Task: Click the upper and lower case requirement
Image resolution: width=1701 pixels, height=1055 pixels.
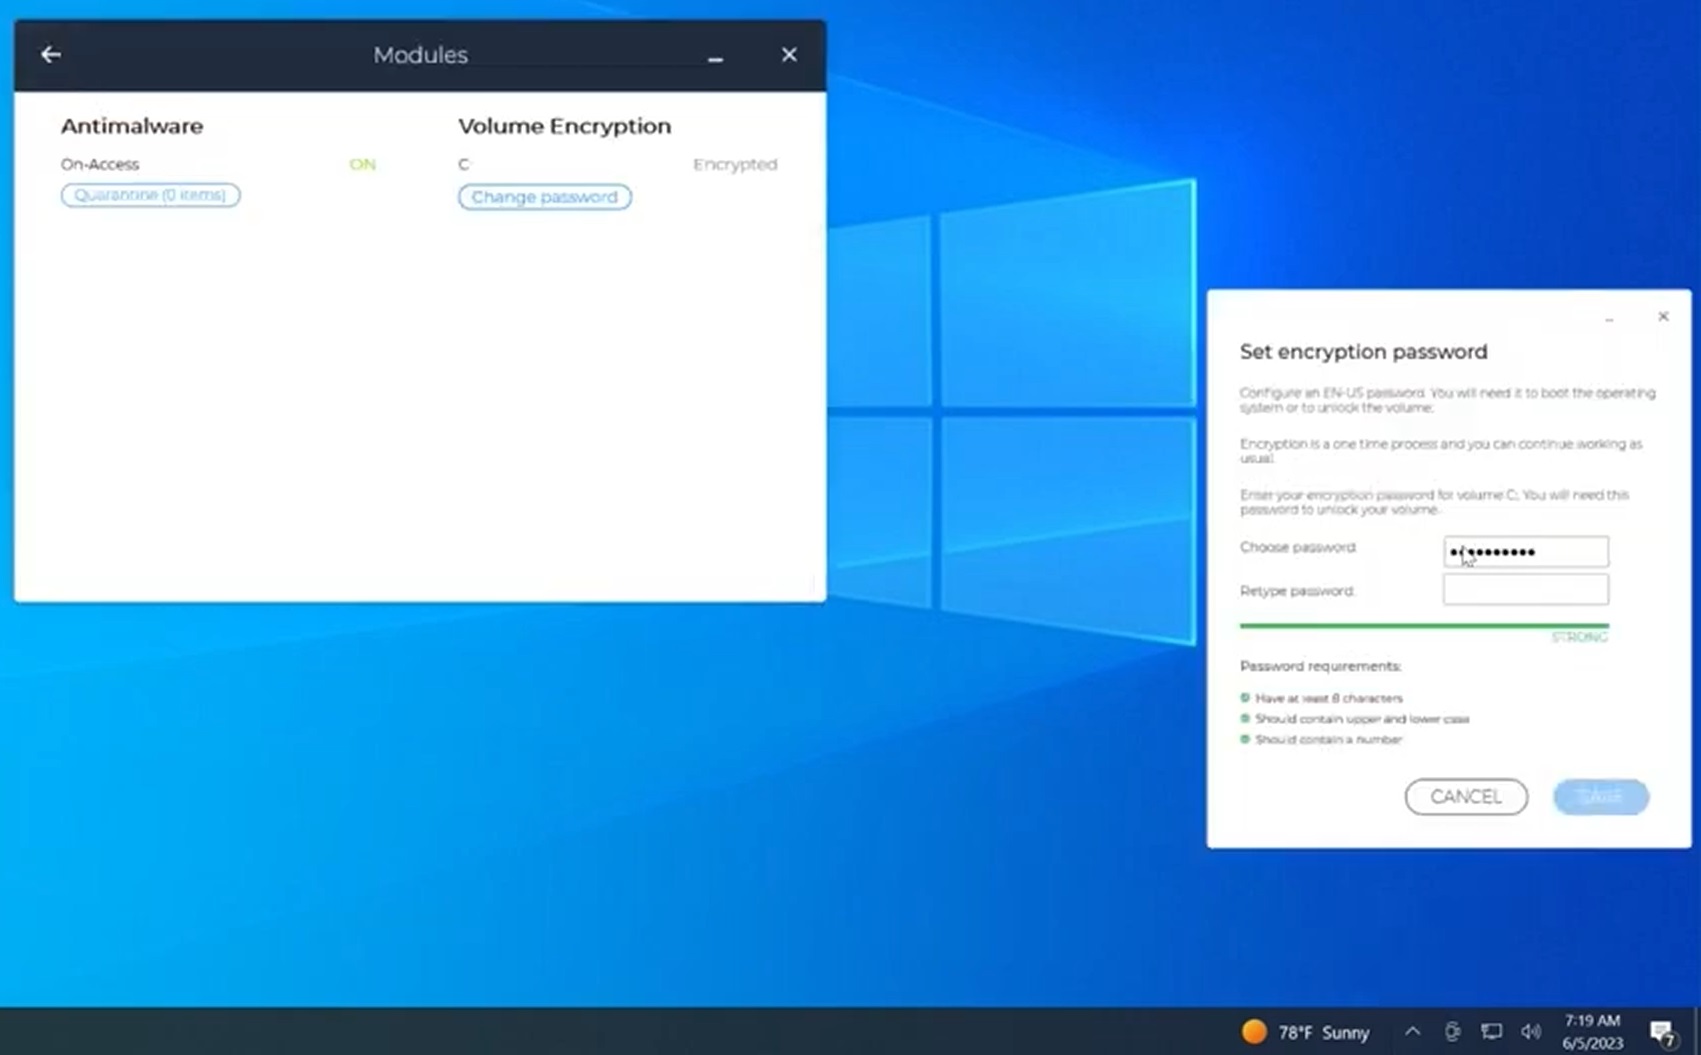Action: click(x=1362, y=719)
